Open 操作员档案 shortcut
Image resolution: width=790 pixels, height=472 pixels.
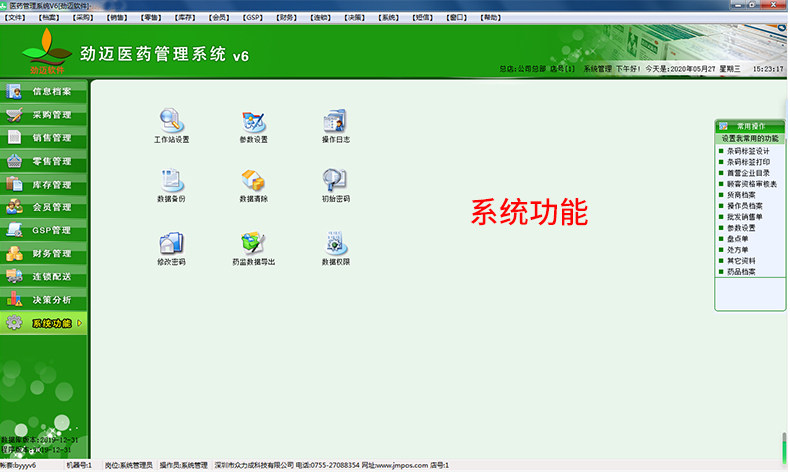pos(744,206)
